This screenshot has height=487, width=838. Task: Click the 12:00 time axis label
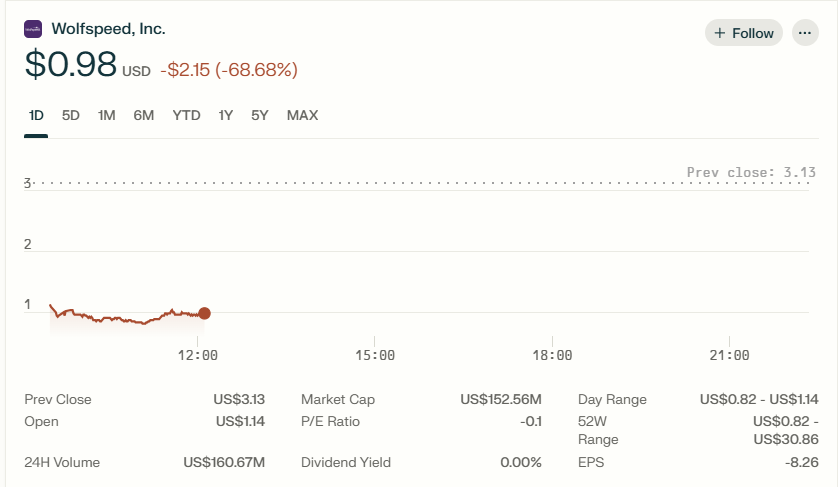click(198, 355)
